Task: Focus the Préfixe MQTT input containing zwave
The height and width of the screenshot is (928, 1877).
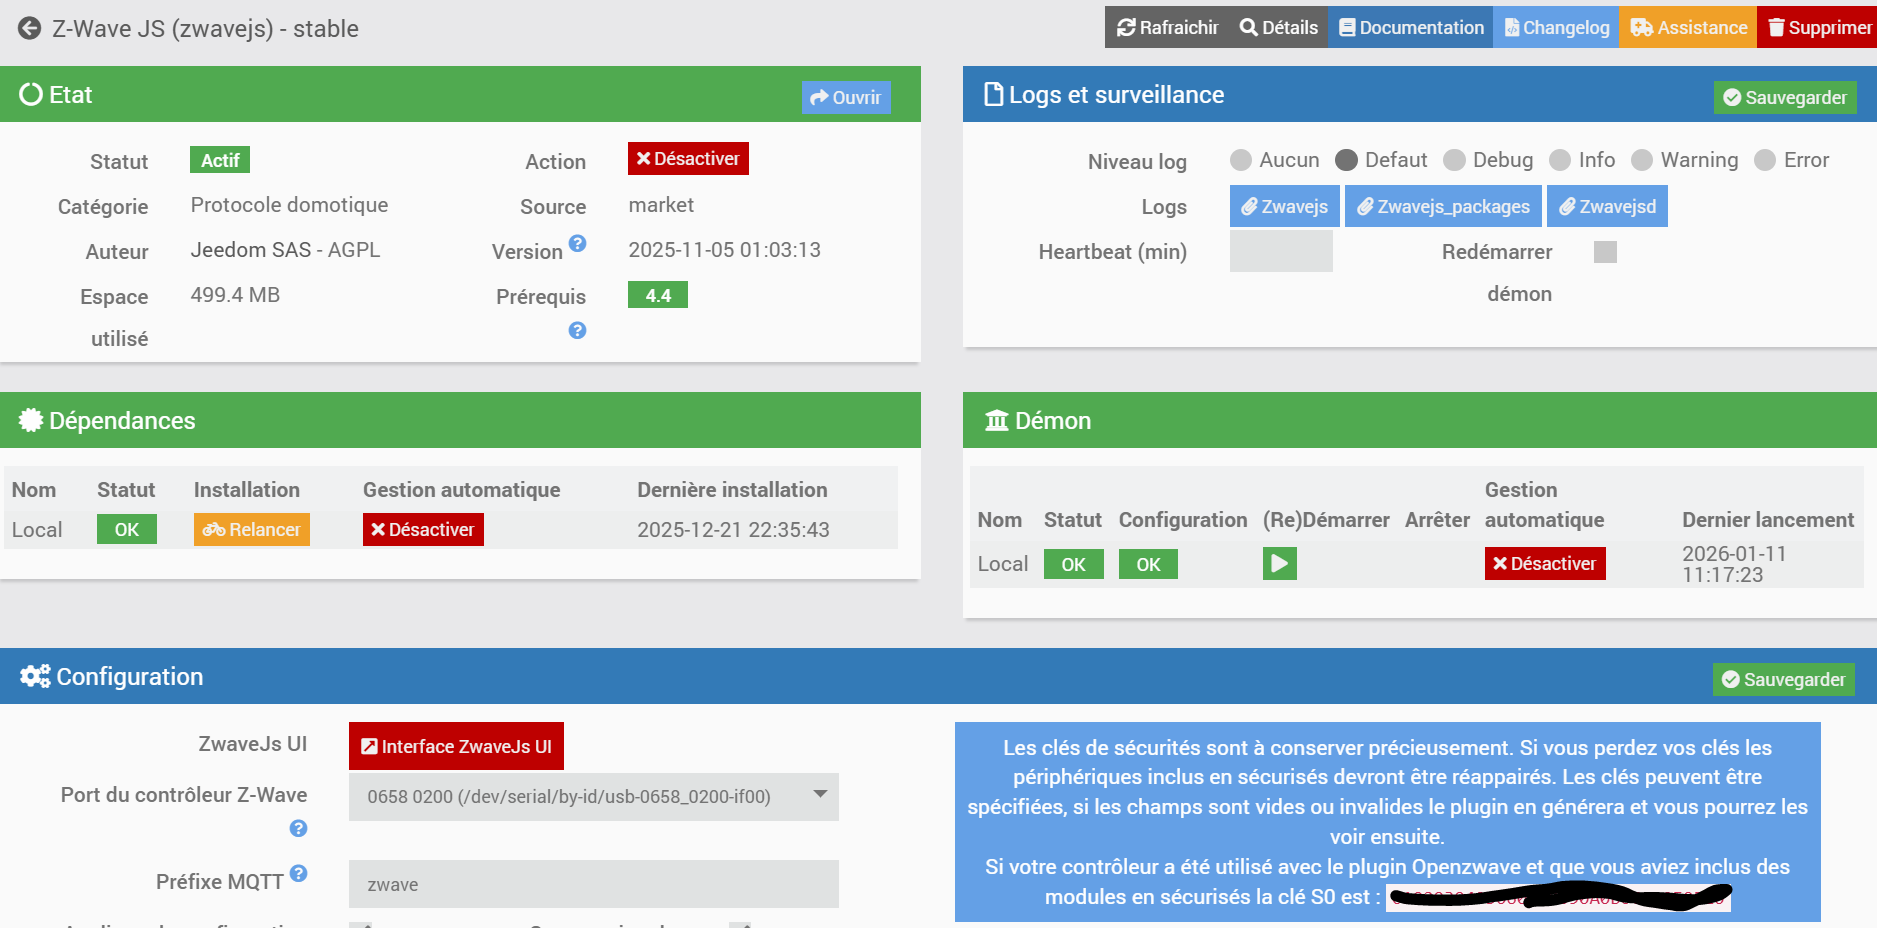Action: pyautogui.click(x=594, y=884)
